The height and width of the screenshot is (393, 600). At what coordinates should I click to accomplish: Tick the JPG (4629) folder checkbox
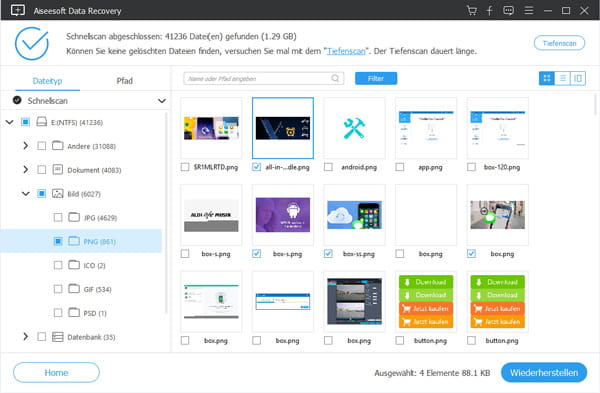coord(58,218)
